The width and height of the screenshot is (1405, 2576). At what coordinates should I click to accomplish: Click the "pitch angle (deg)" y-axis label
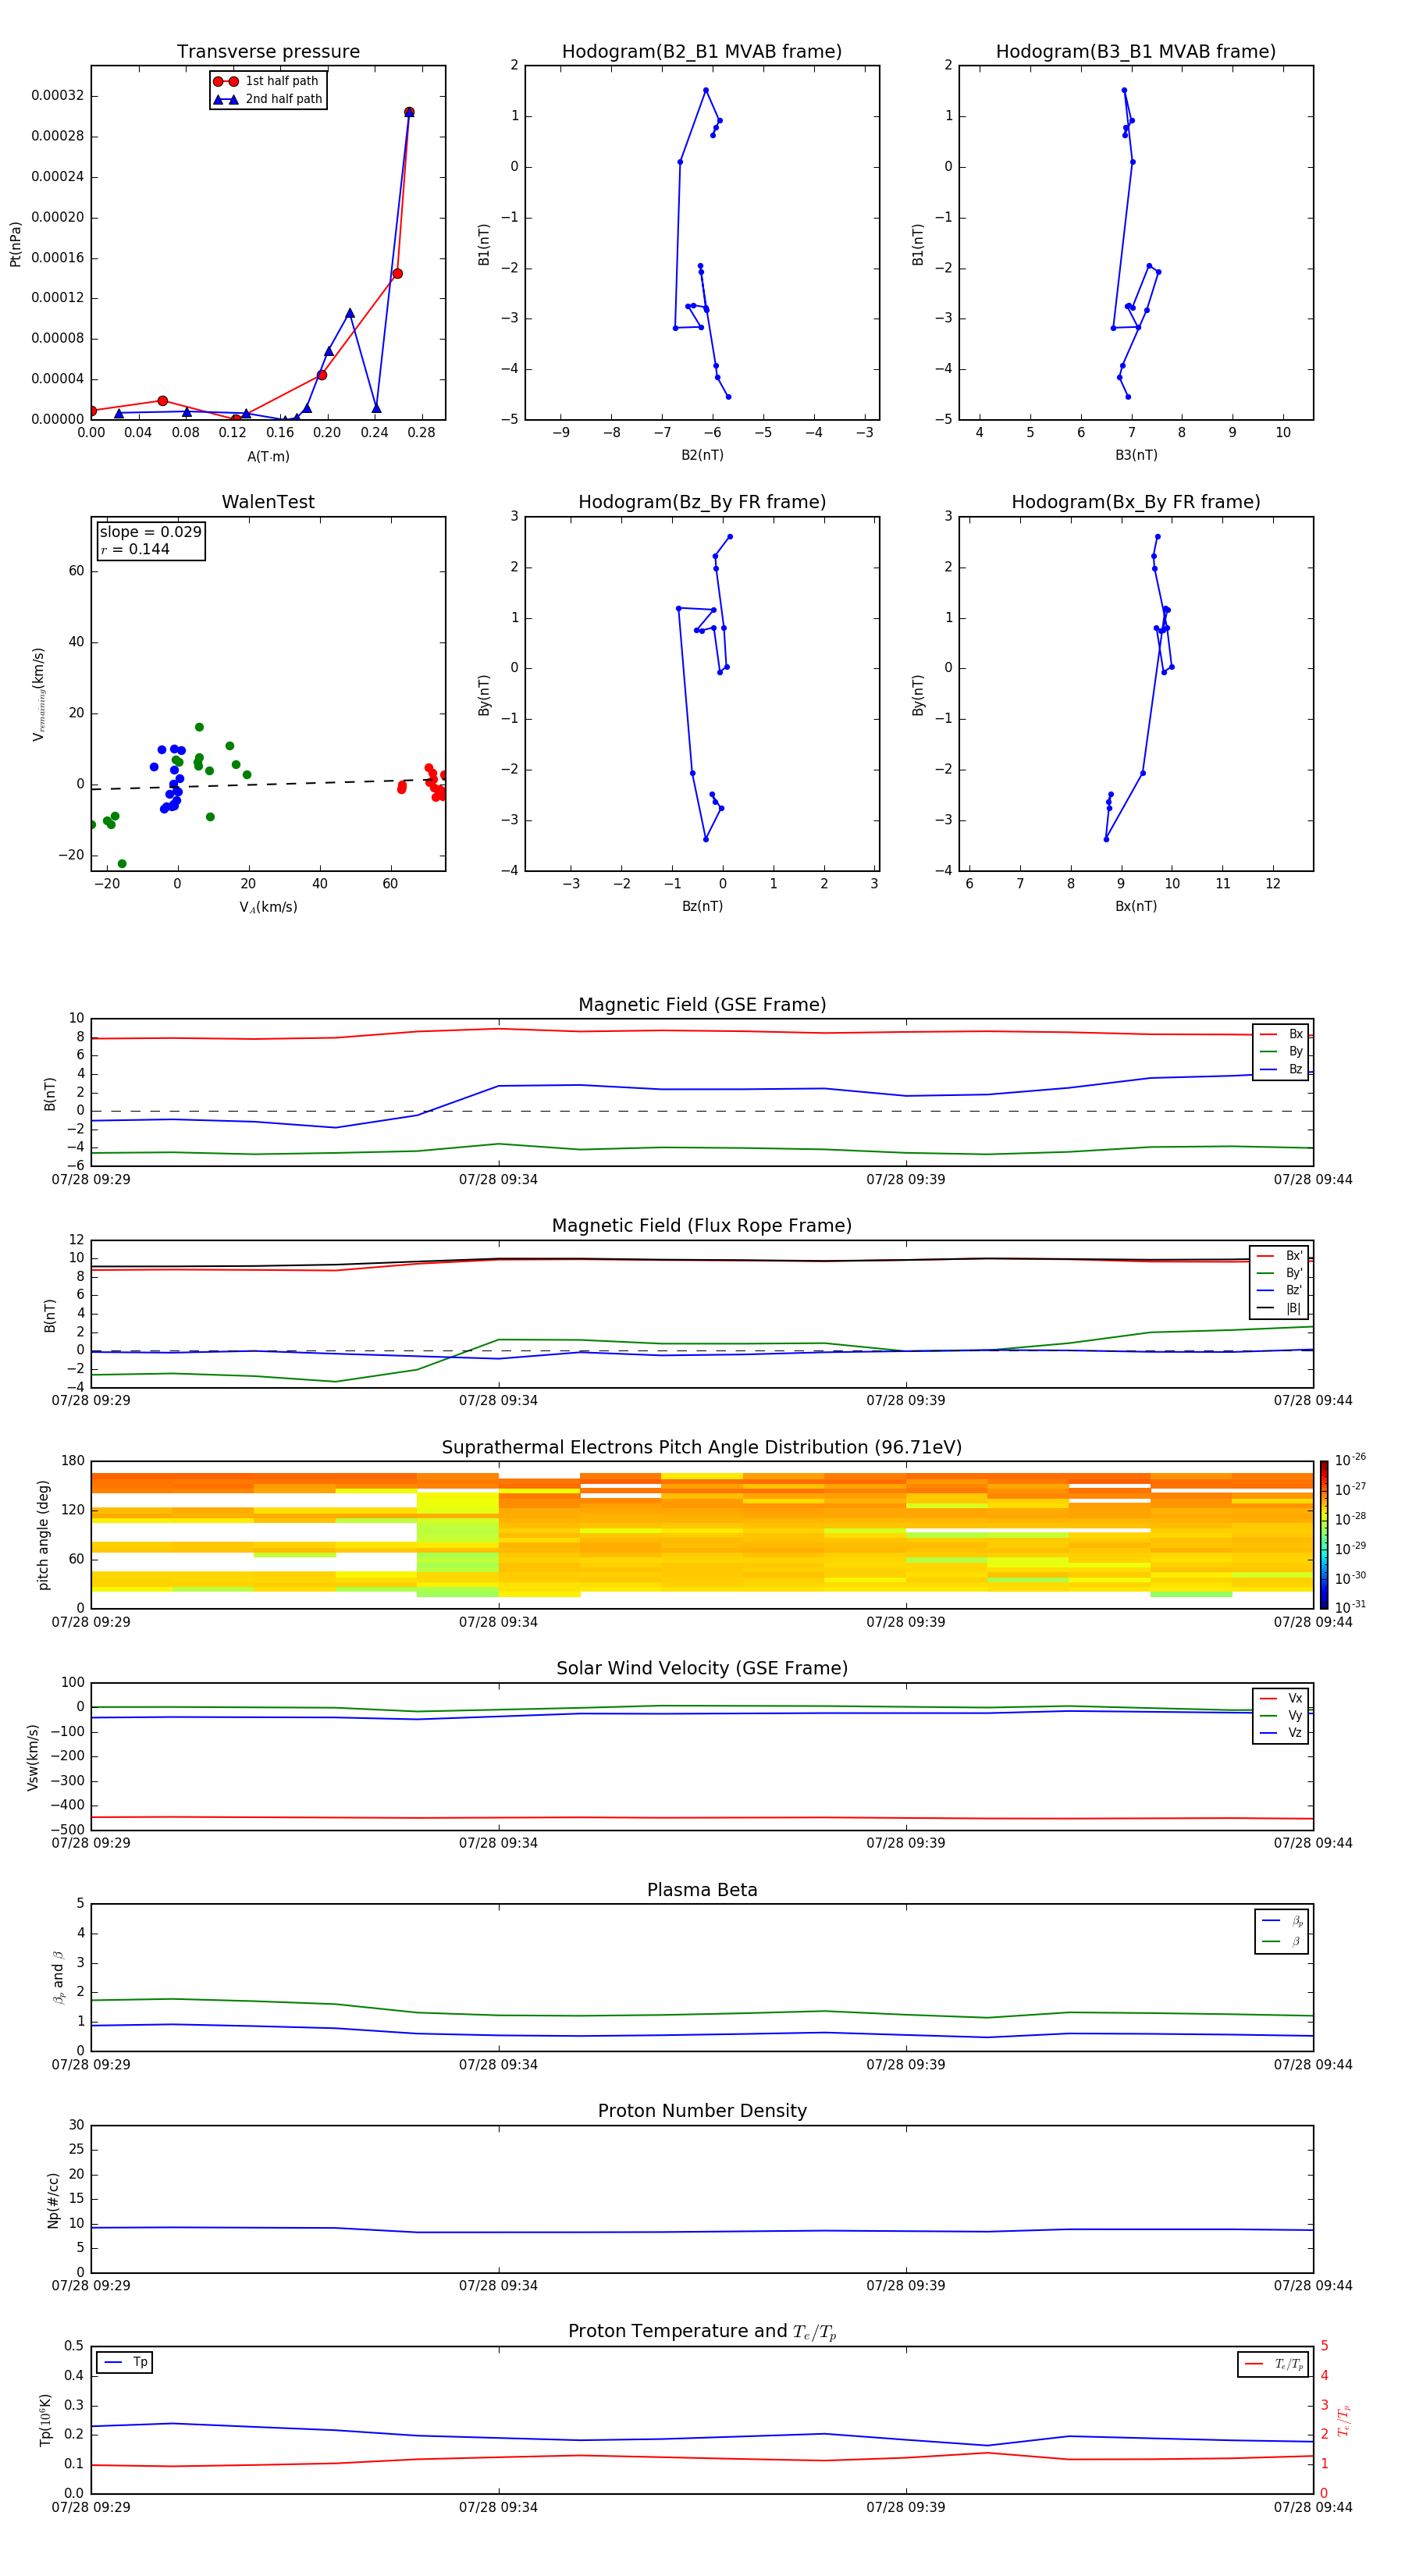tap(43, 1535)
